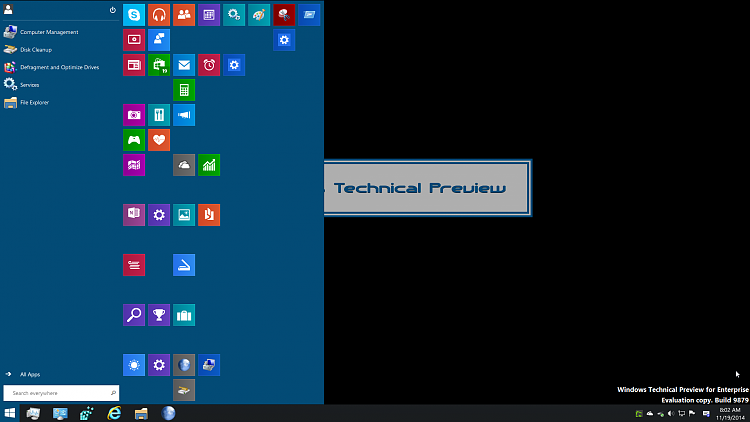Open the Sports trophy tile
Viewport: 750px width, 422px height.
(x=159, y=315)
